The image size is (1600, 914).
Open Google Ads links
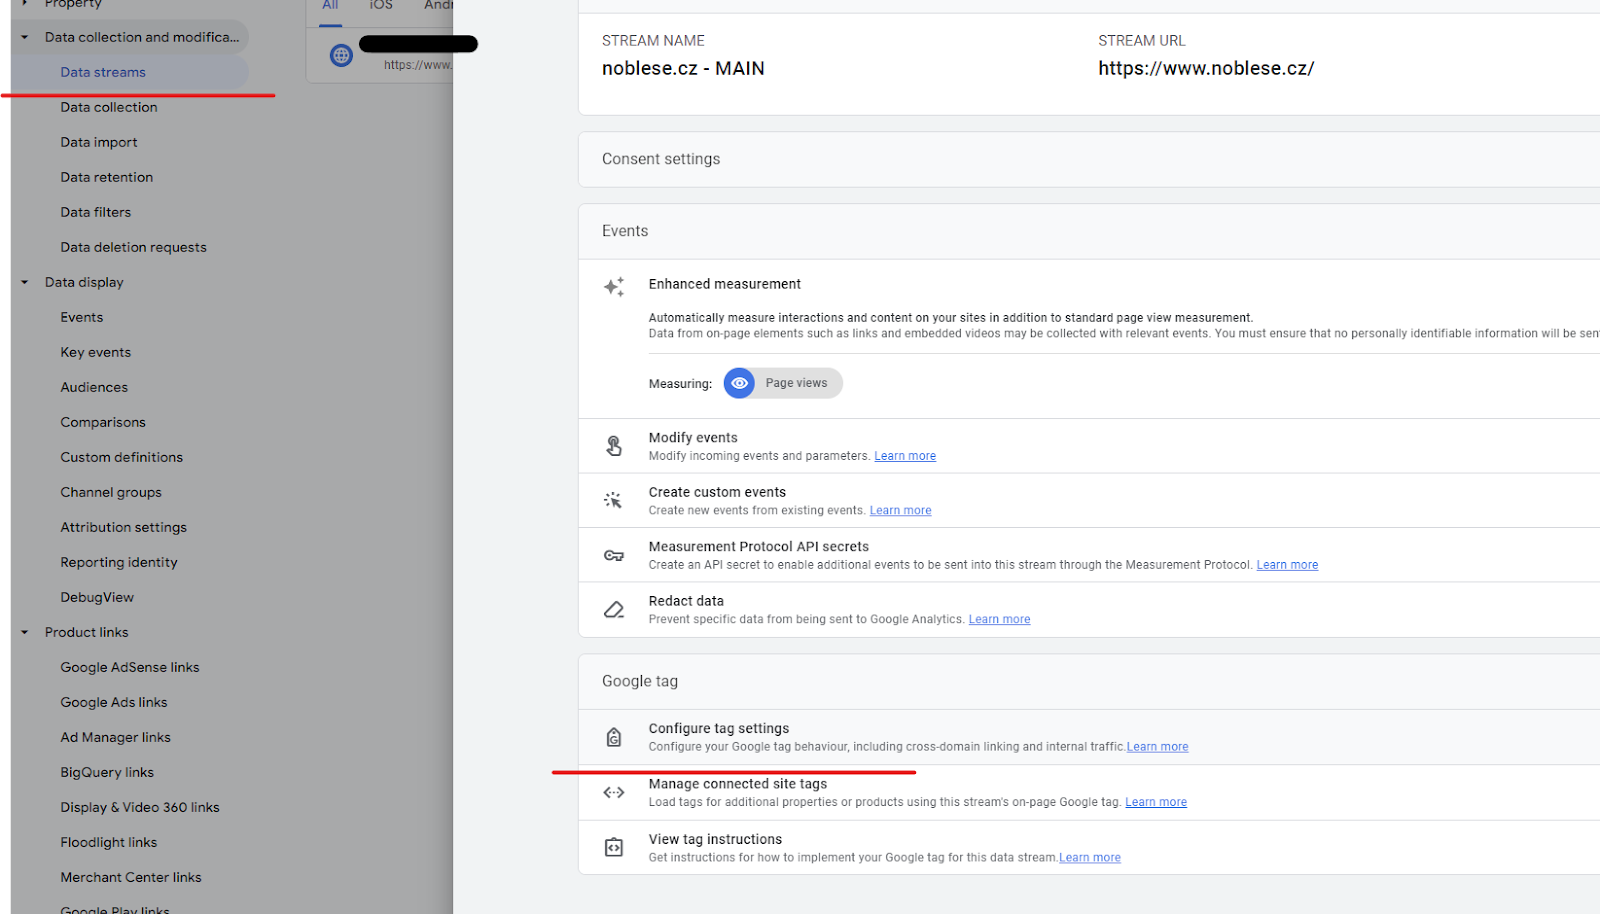[x=114, y=702]
